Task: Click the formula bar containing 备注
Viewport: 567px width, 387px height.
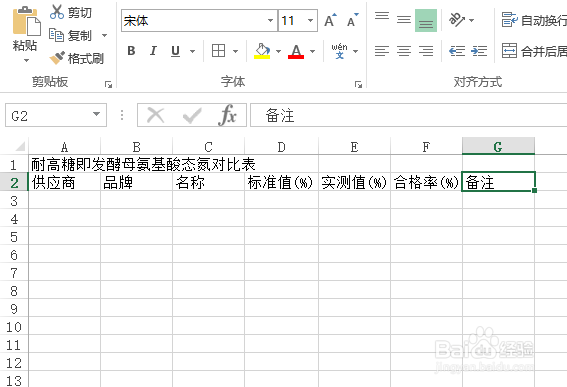Action: click(x=409, y=115)
